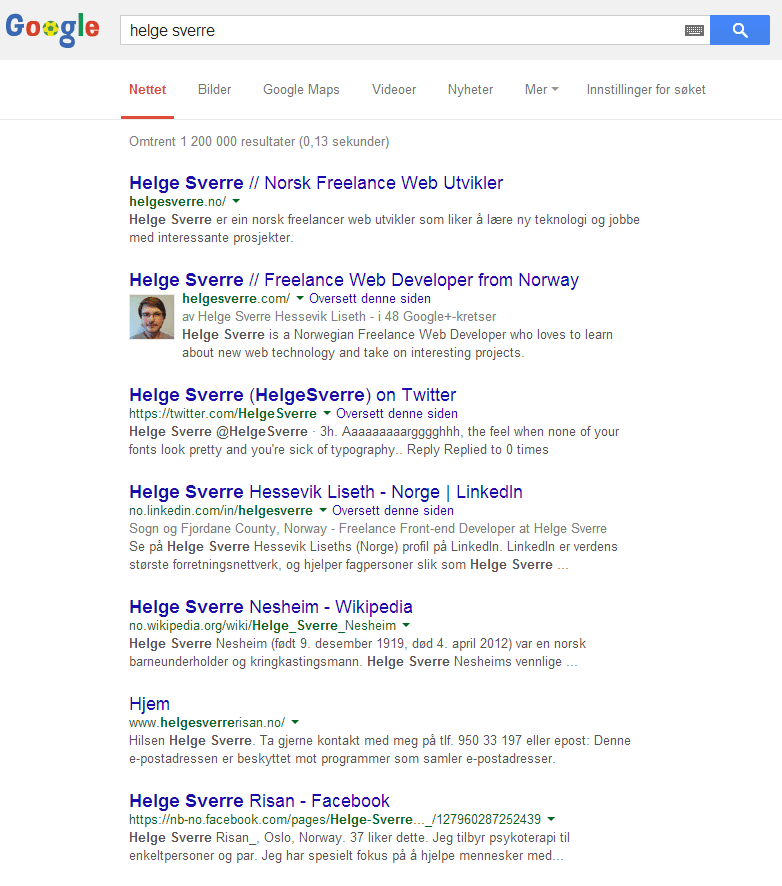Screen dimensions: 782x886
Task: Click 'Oversett denne siden' for helgesverre.com
Action: [x=370, y=298]
